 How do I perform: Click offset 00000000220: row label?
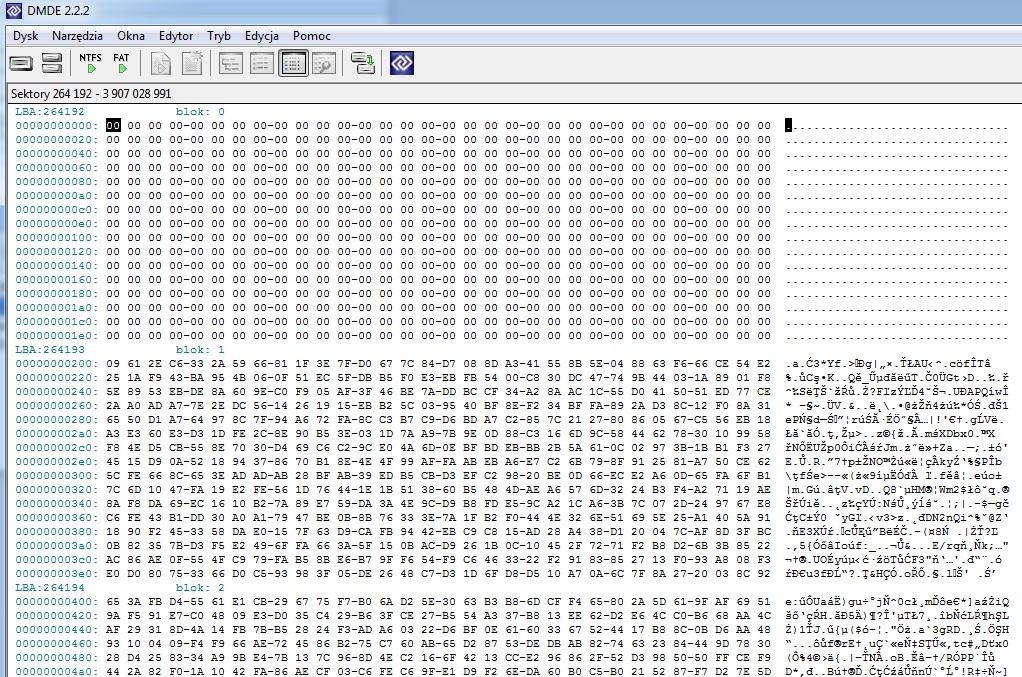coord(57,377)
